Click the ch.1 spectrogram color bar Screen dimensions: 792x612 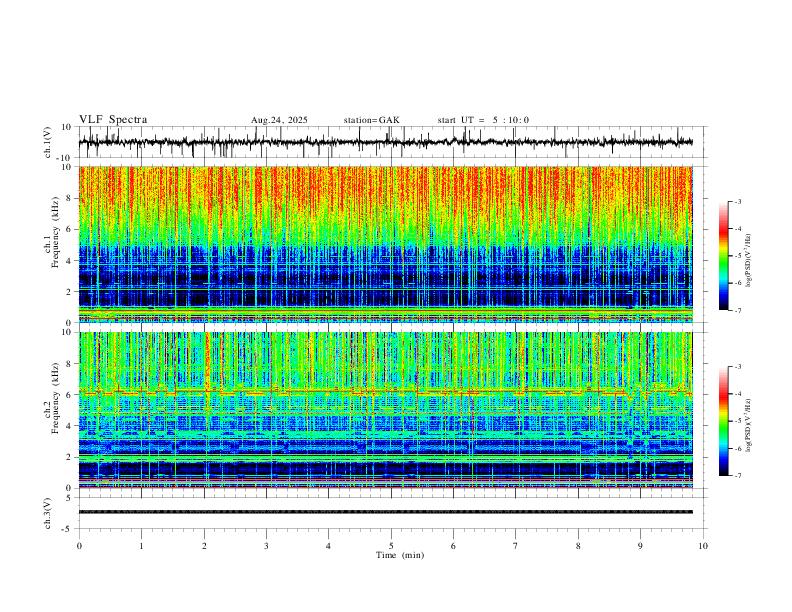tap(724, 256)
